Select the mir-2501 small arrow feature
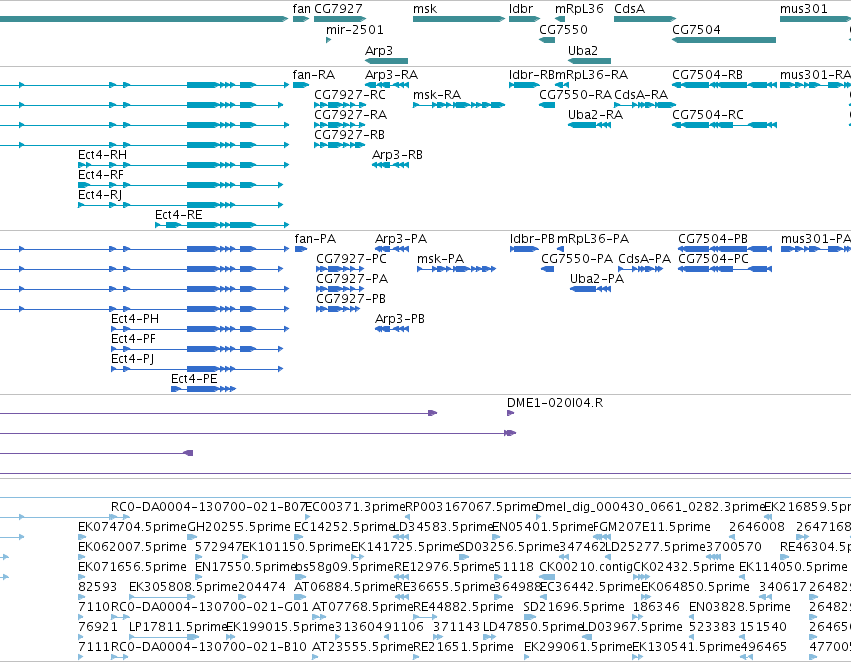Image resolution: width=851 pixels, height=662 pixels. [328, 40]
